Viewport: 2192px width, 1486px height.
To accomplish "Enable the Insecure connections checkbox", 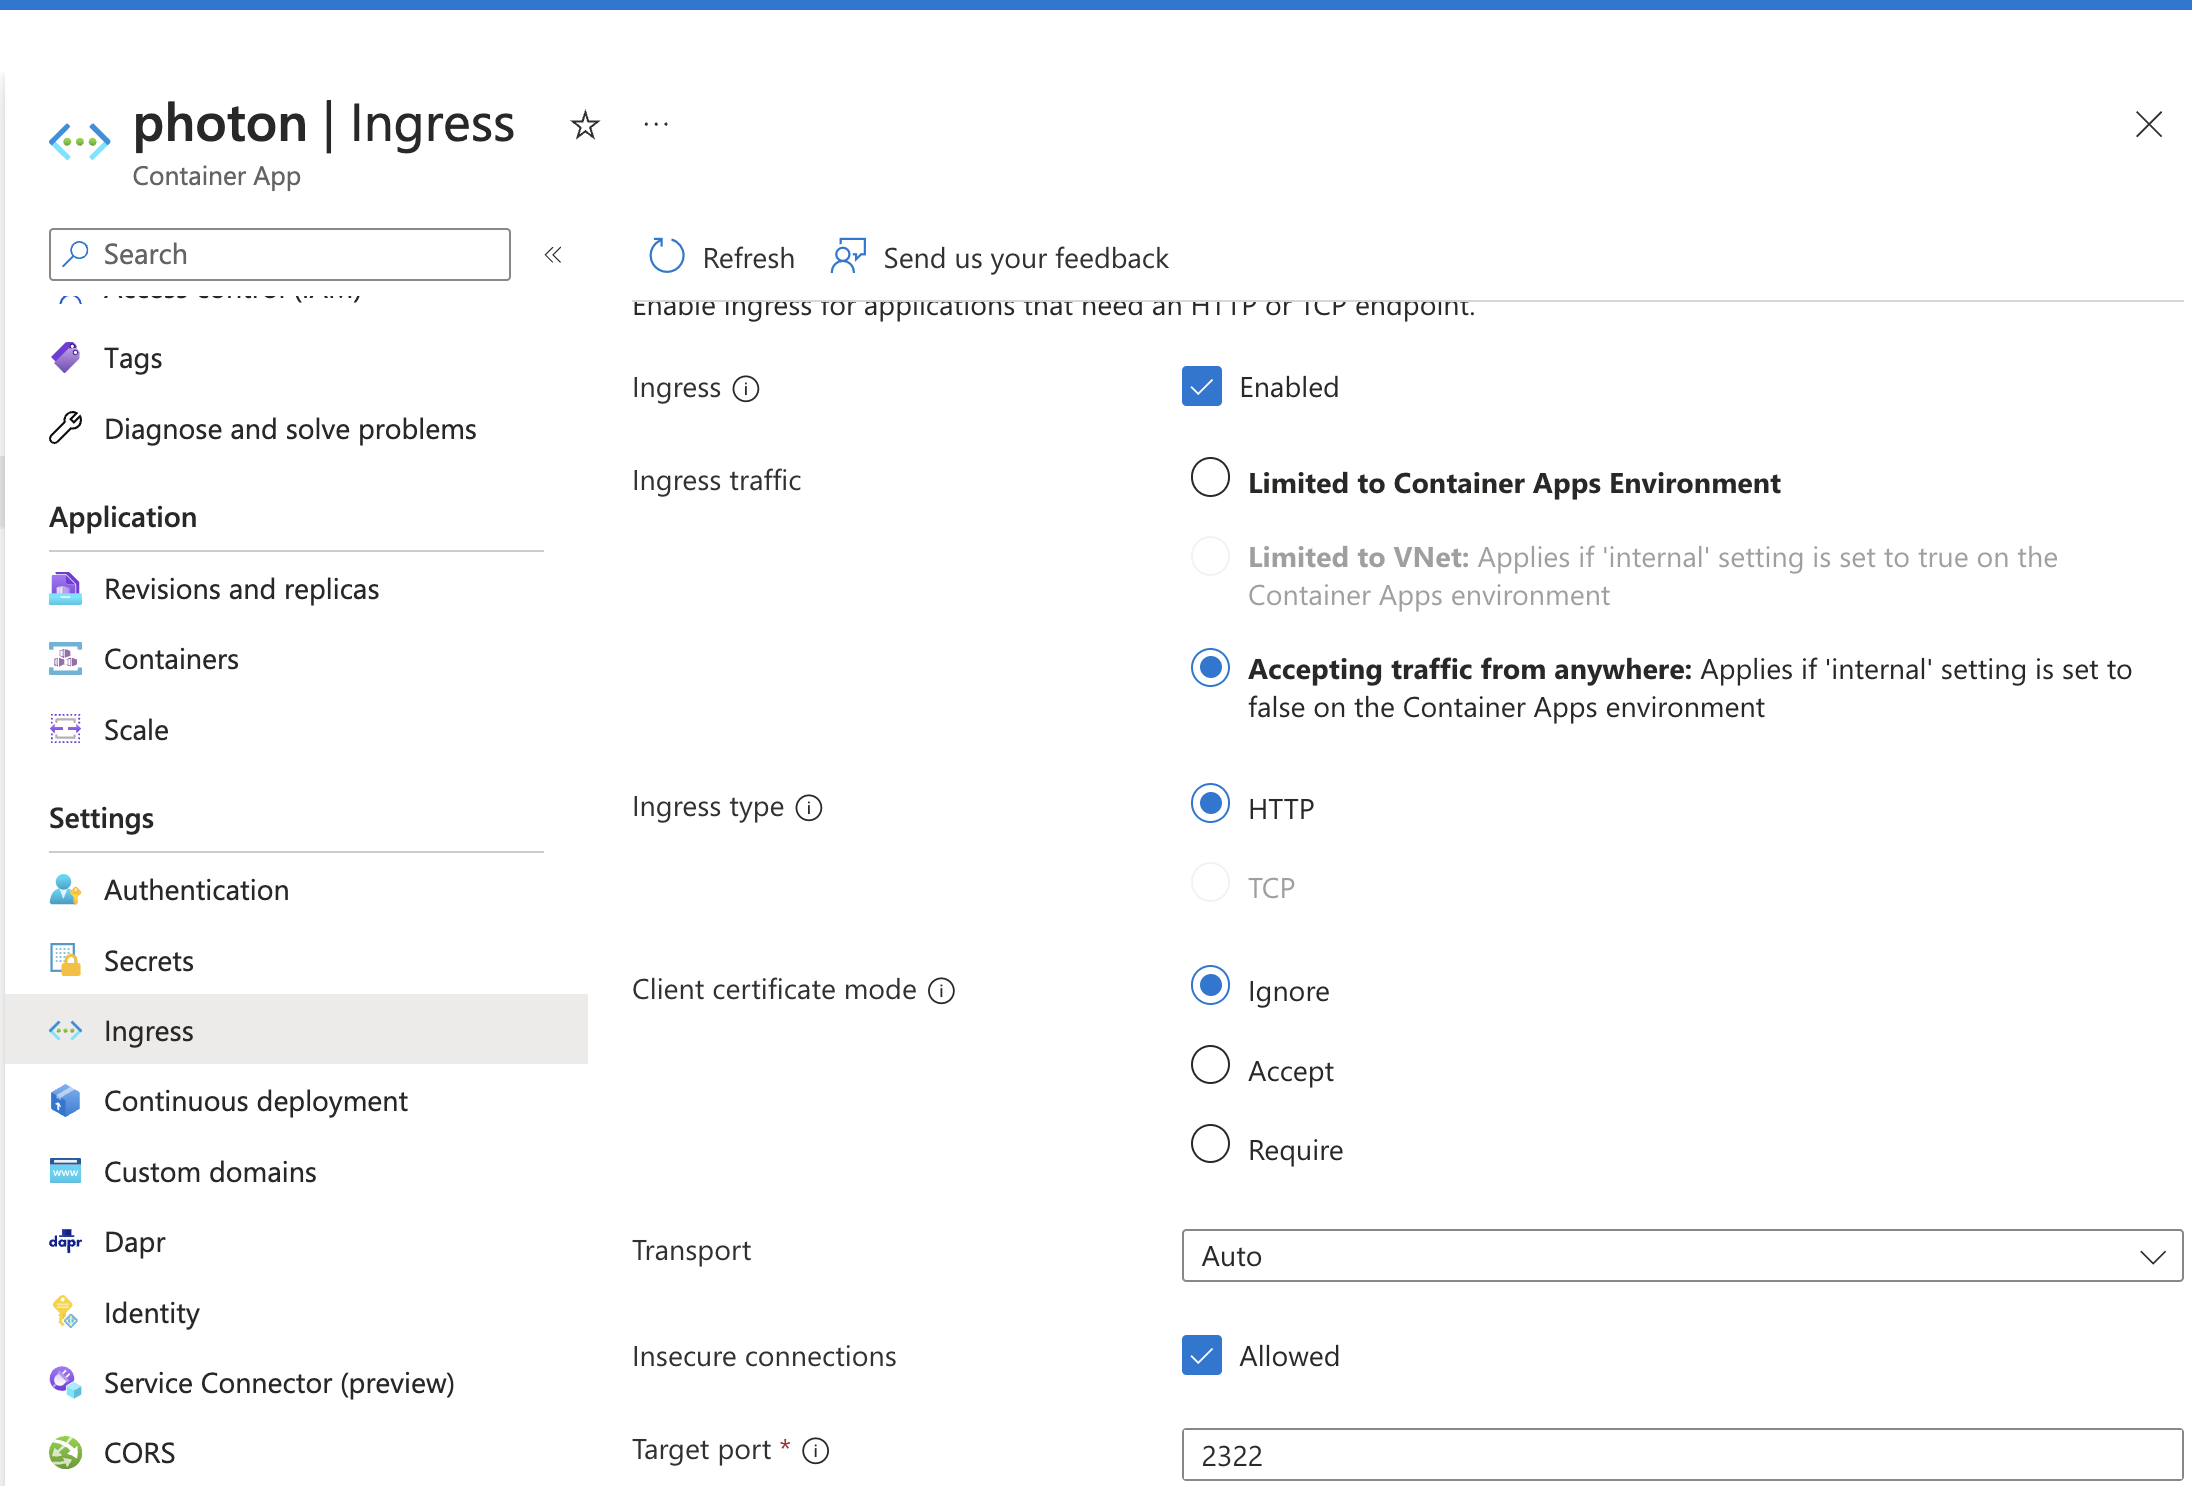I will tap(1202, 1355).
